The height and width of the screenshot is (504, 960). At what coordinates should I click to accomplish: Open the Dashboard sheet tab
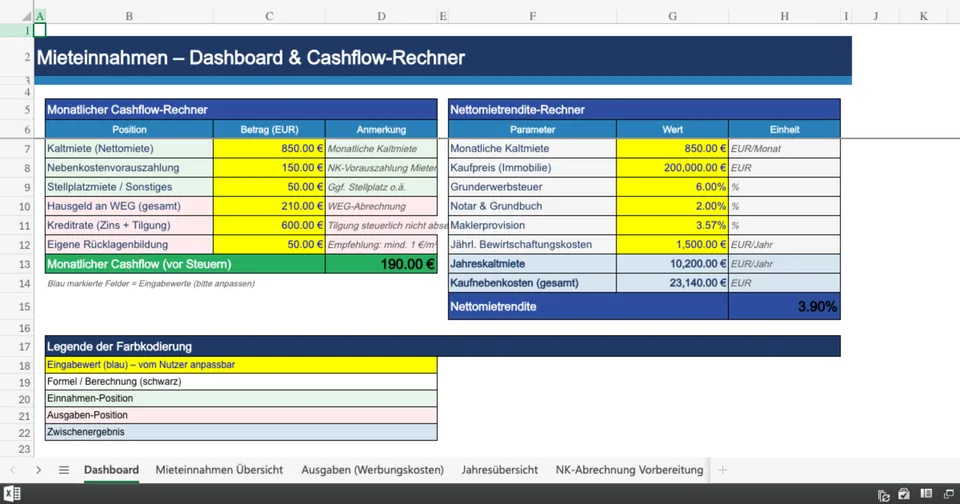click(111, 470)
